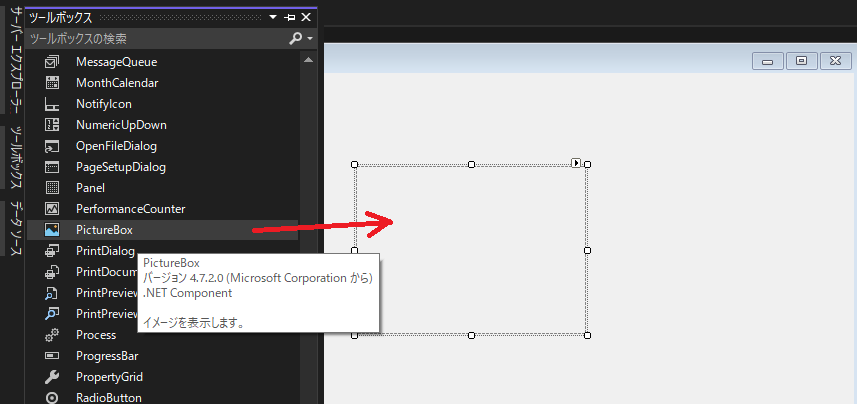
Task: Click the NotifyIcon label
Action: [x=104, y=104]
